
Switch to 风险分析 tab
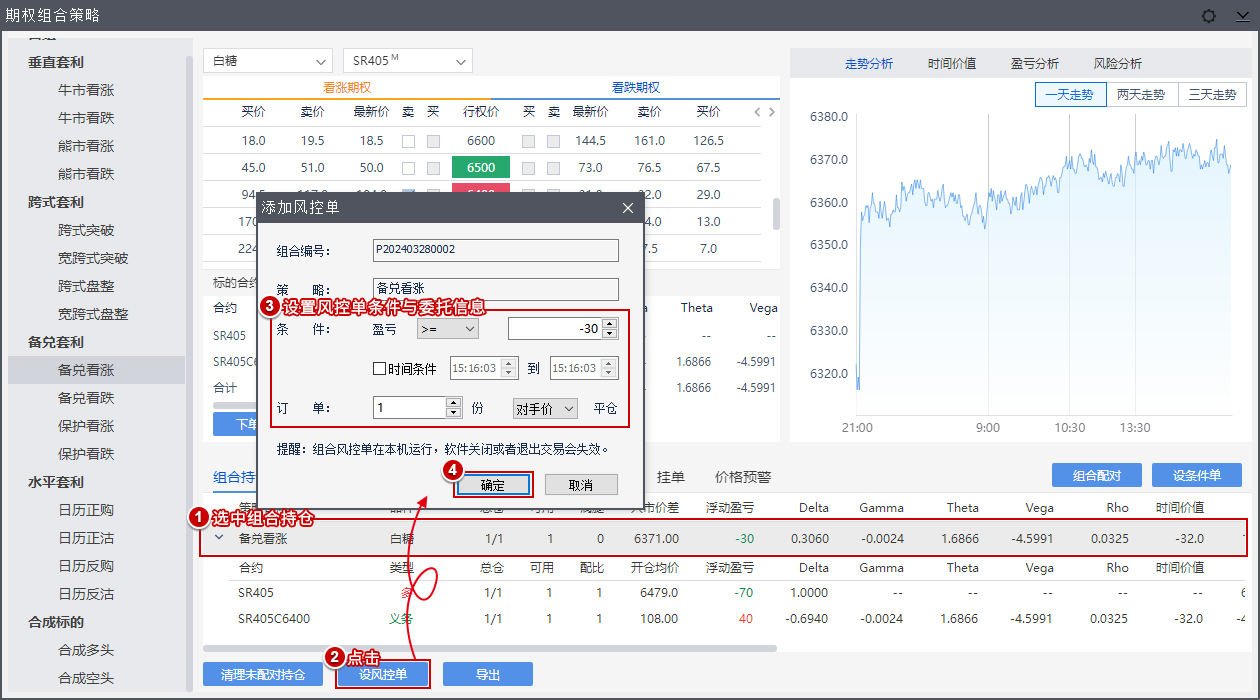coord(1118,63)
